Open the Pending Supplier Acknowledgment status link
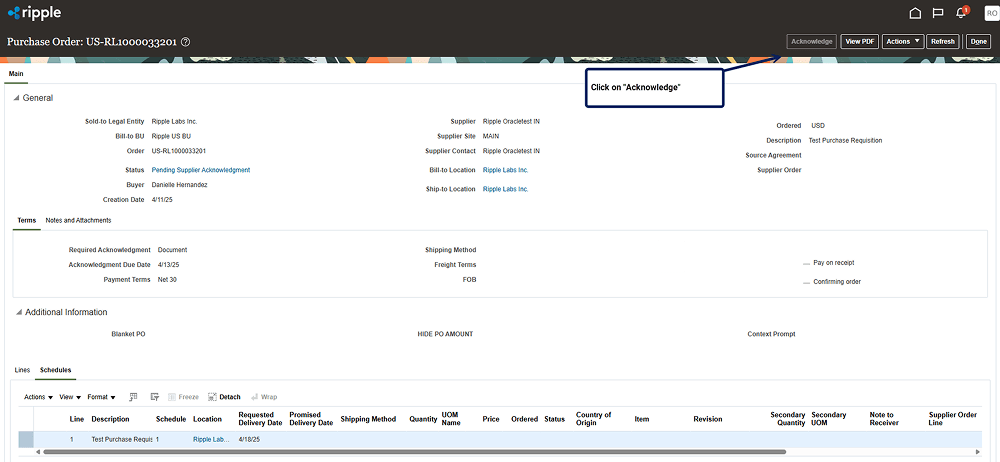 tap(201, 170)
